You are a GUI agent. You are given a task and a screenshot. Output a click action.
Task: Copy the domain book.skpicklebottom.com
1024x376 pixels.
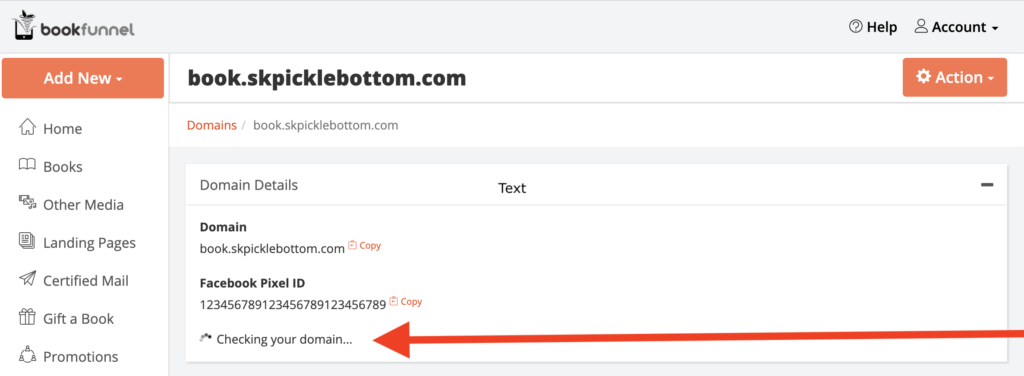click(x=364, y=246)
